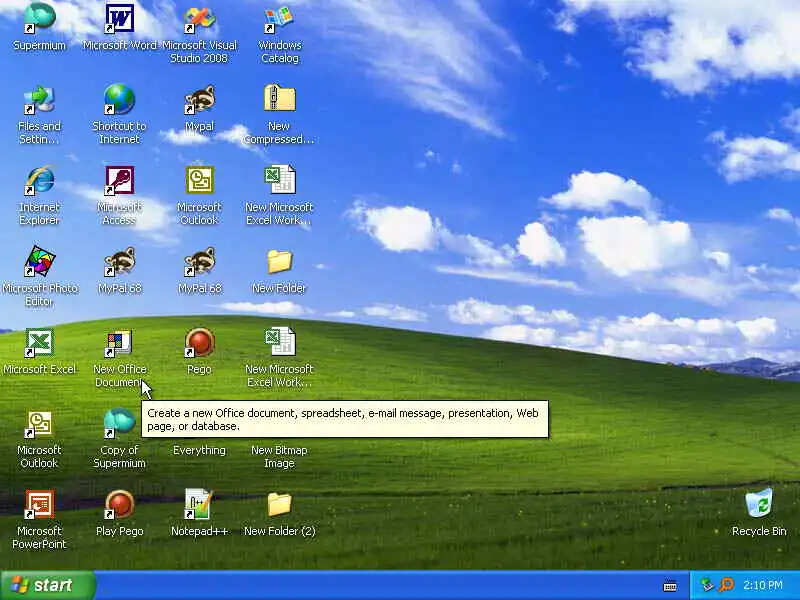Select the Notepad++ shortcut icon
The image size is (800, 600).
point(198,504)
